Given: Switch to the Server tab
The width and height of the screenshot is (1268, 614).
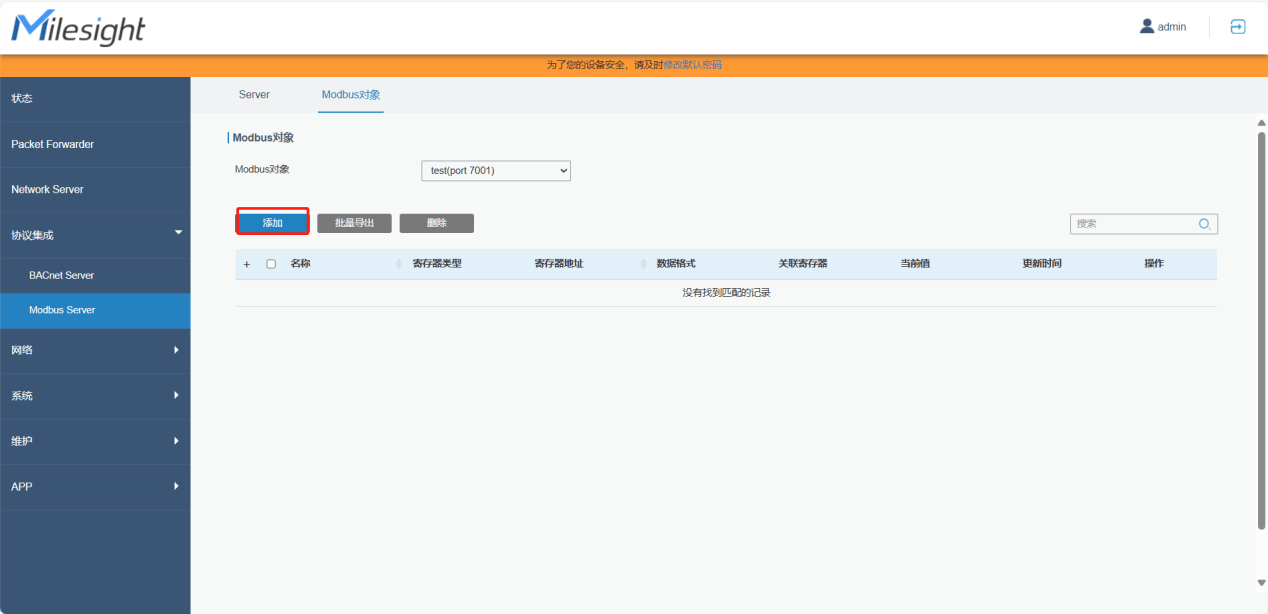Looking at the screenshot, I should coord(254,94).
